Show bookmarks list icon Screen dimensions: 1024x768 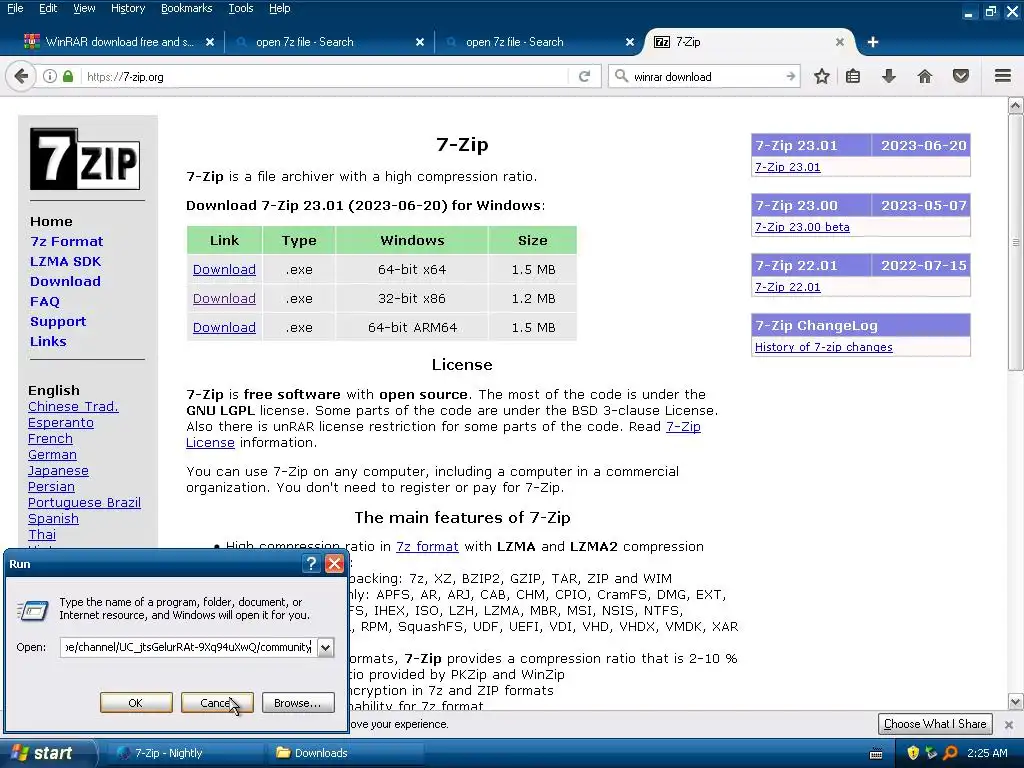[853, 76]
